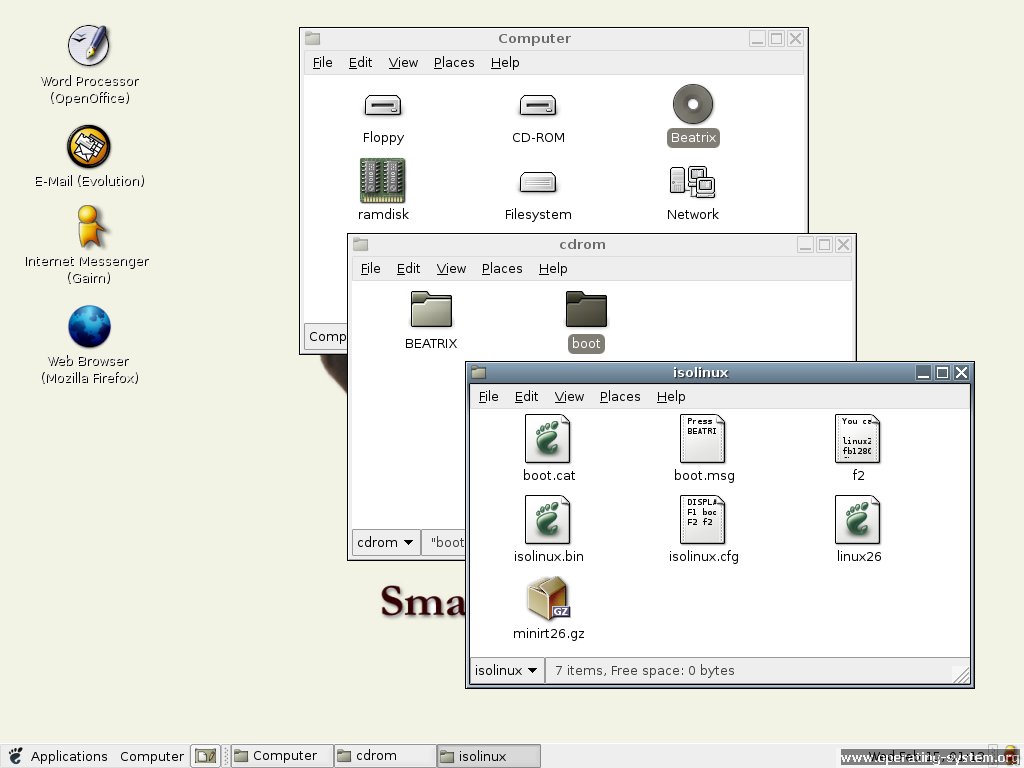Screen dimensions: 1024x768
Task: Click the isolinux window resize grip
Action: [961, 674]
